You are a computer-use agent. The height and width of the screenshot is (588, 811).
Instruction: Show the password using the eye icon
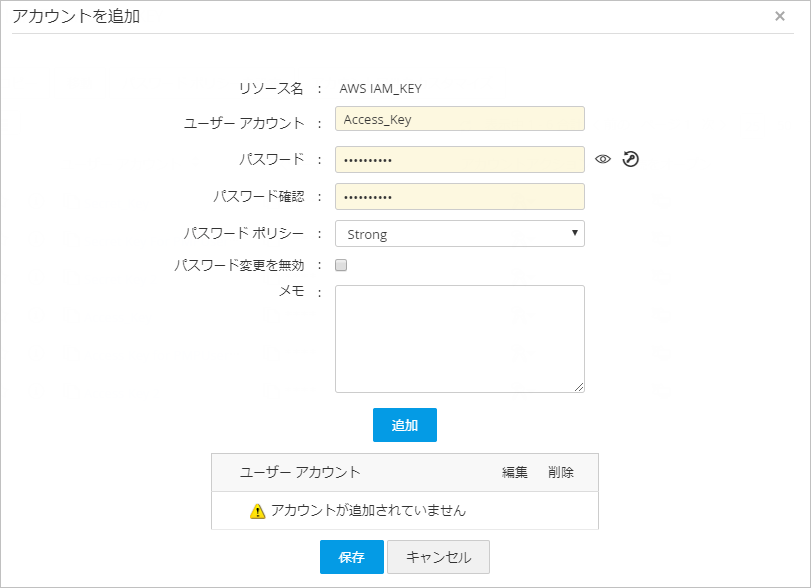pos(602,159)
